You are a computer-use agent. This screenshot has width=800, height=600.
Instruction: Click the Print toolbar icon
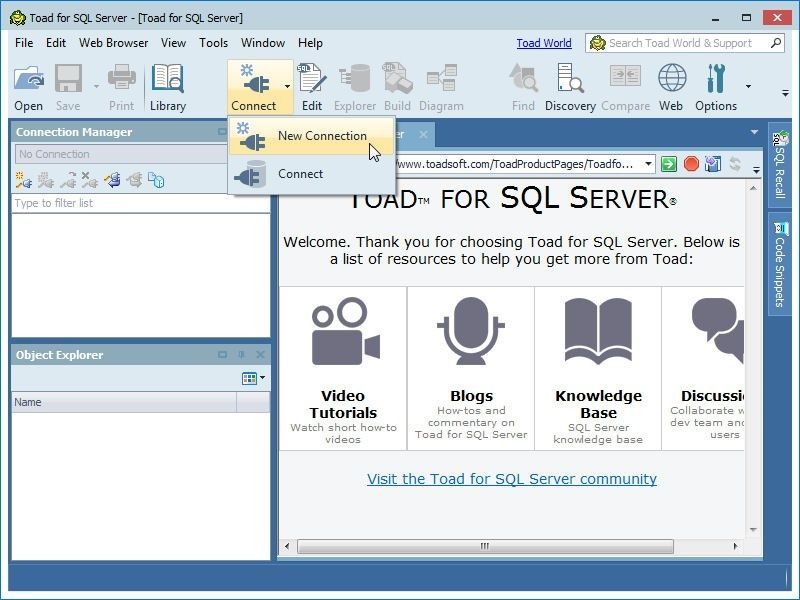point(121,79)
